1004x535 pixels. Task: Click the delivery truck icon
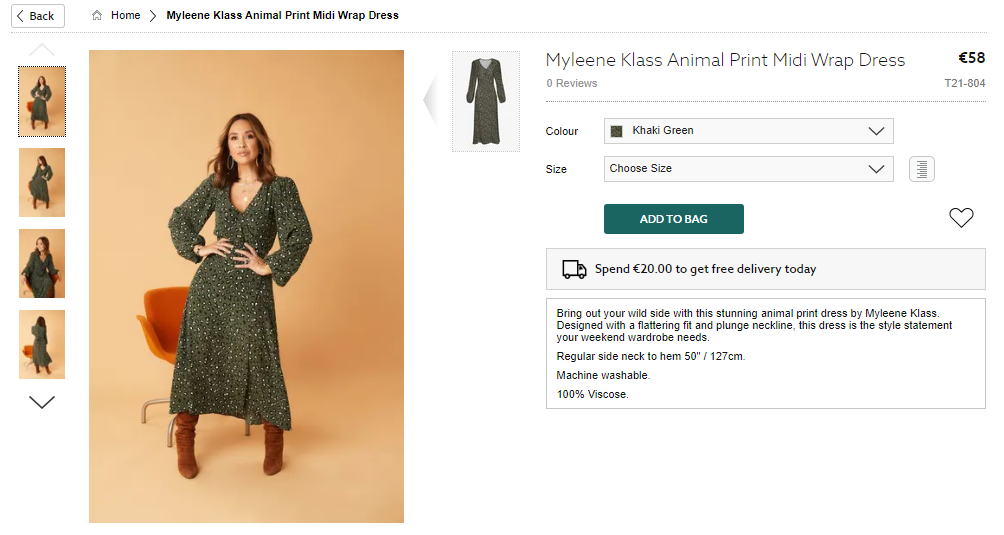[574, 269]
